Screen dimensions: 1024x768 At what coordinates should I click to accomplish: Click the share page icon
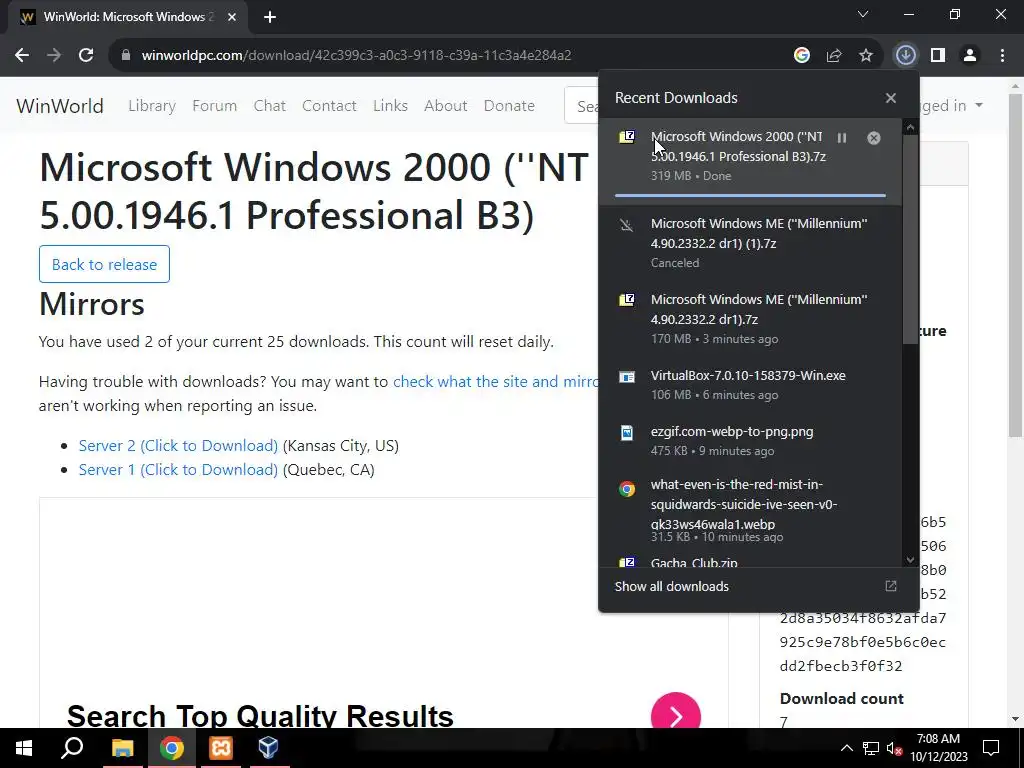[x=834, y=56]
